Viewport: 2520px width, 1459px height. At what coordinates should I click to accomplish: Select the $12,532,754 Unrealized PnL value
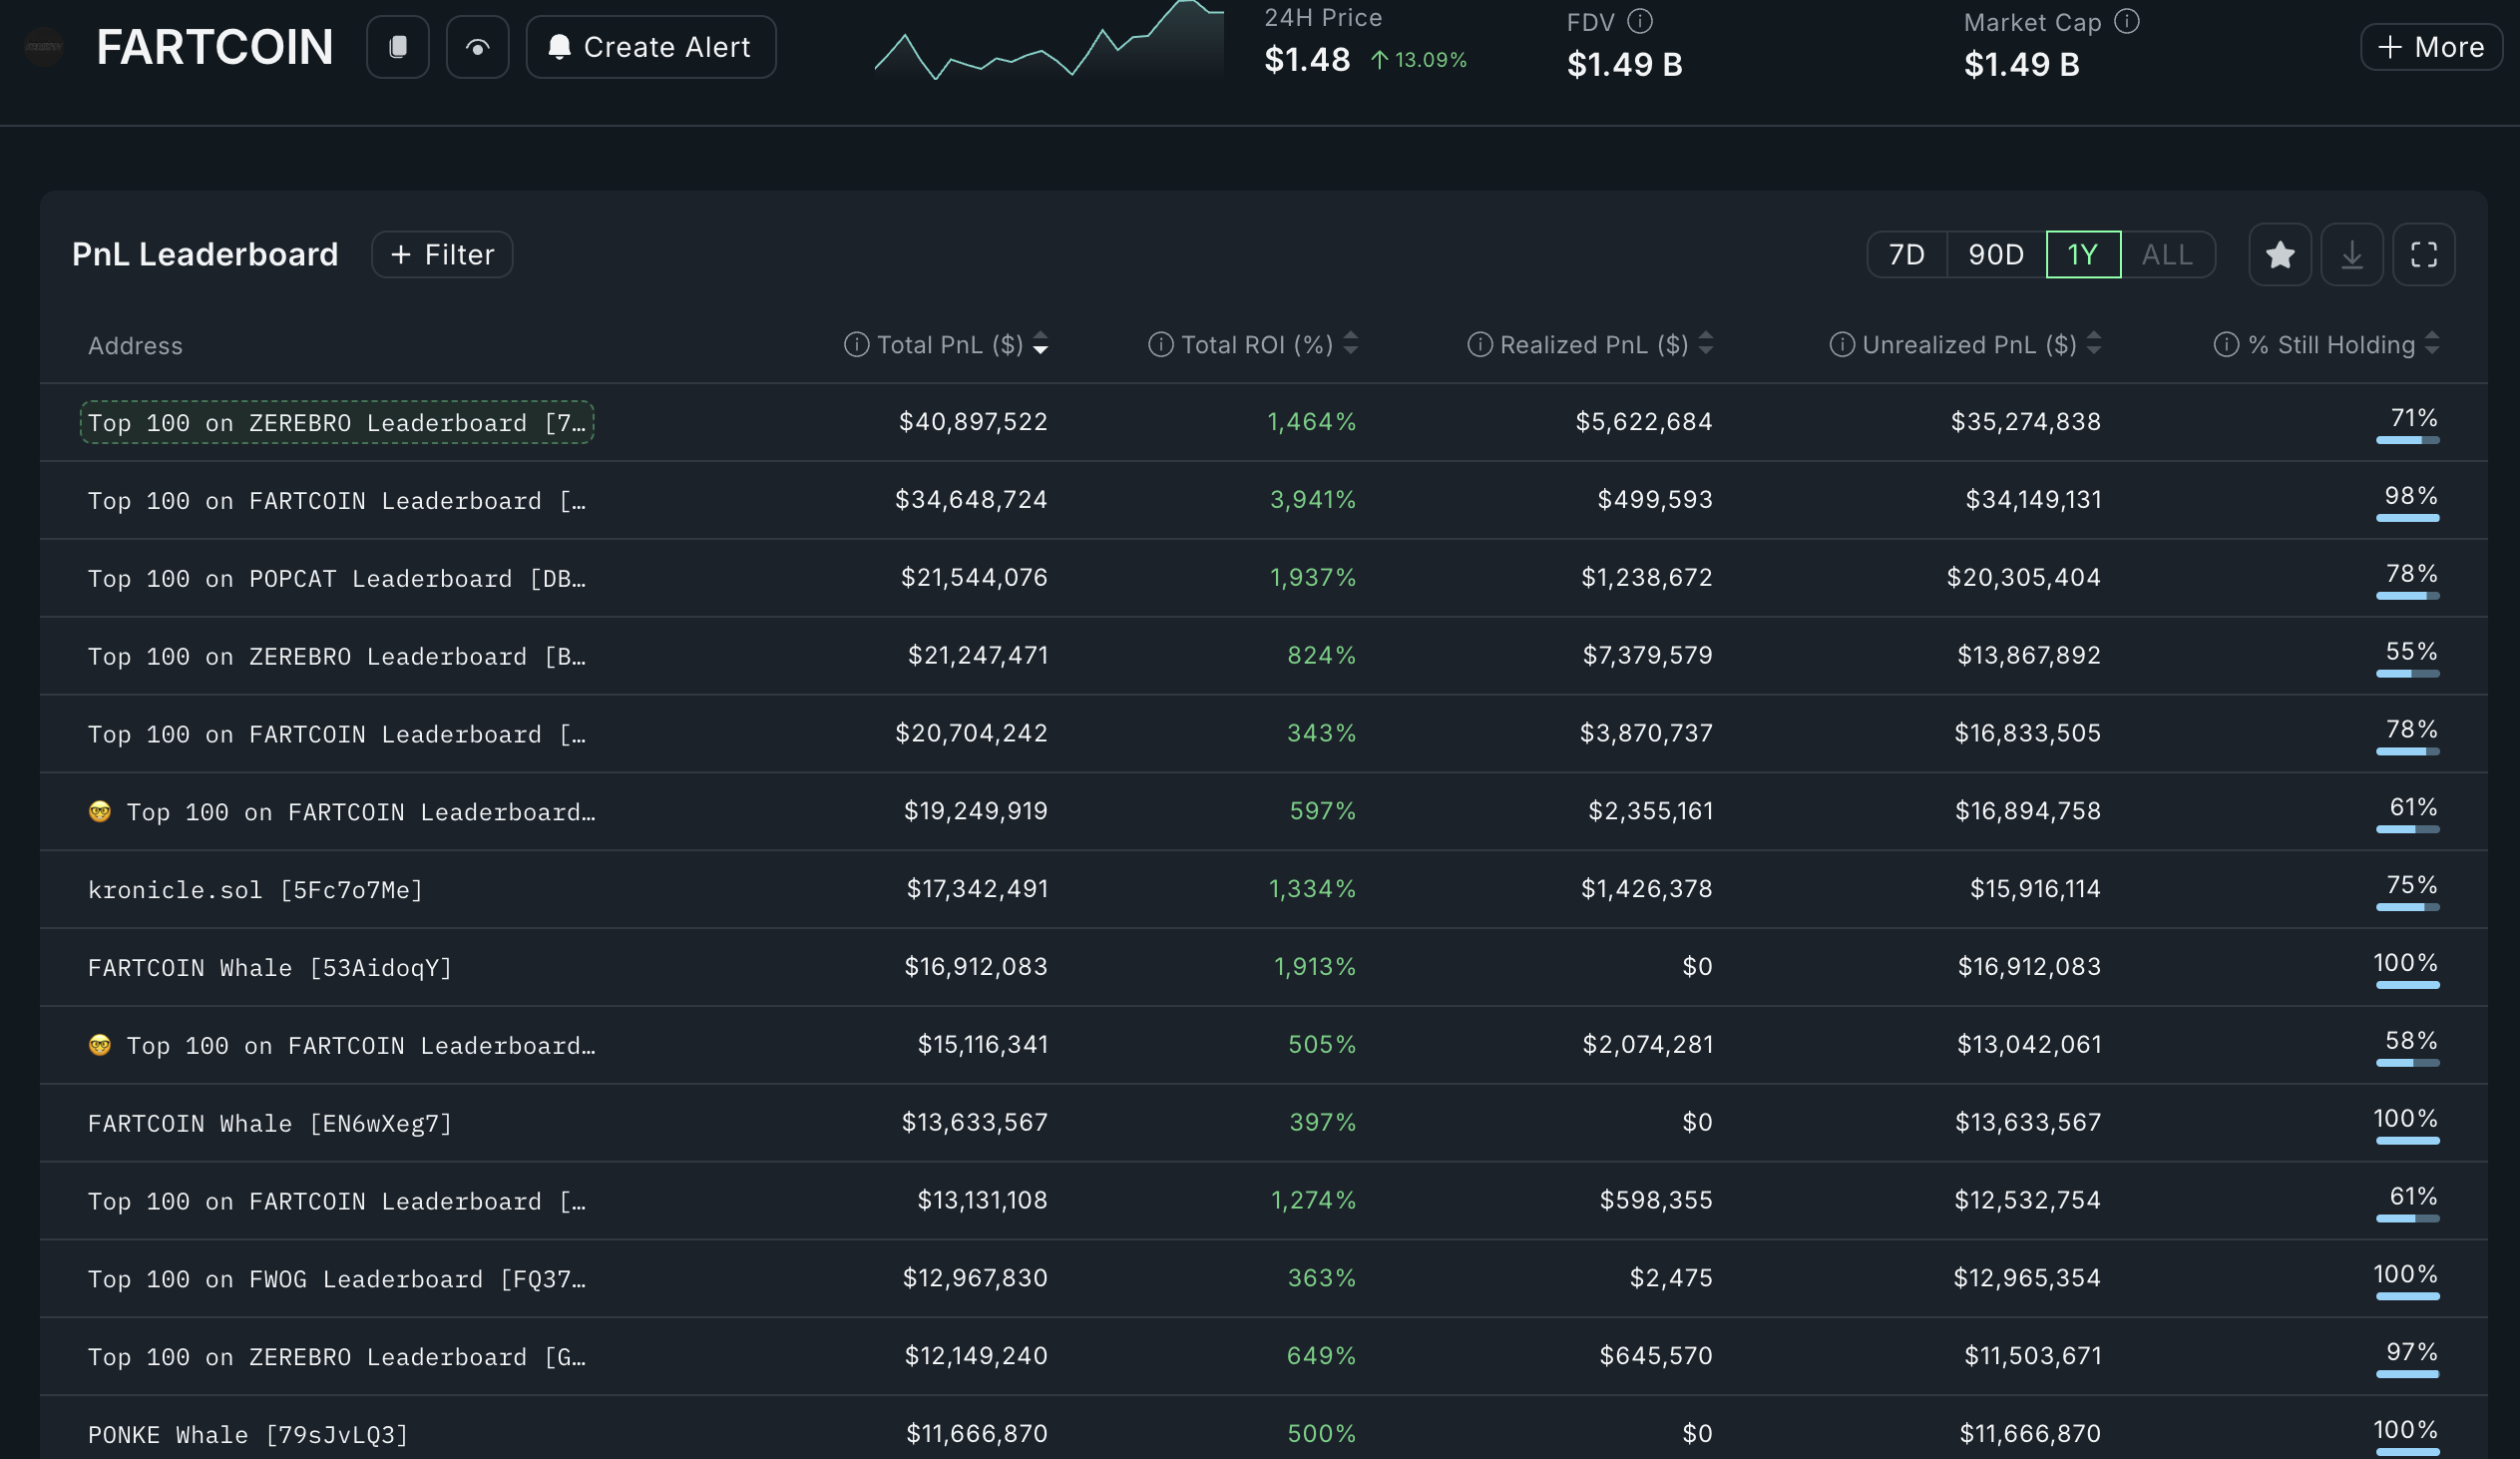(x=2028, y=1201)
